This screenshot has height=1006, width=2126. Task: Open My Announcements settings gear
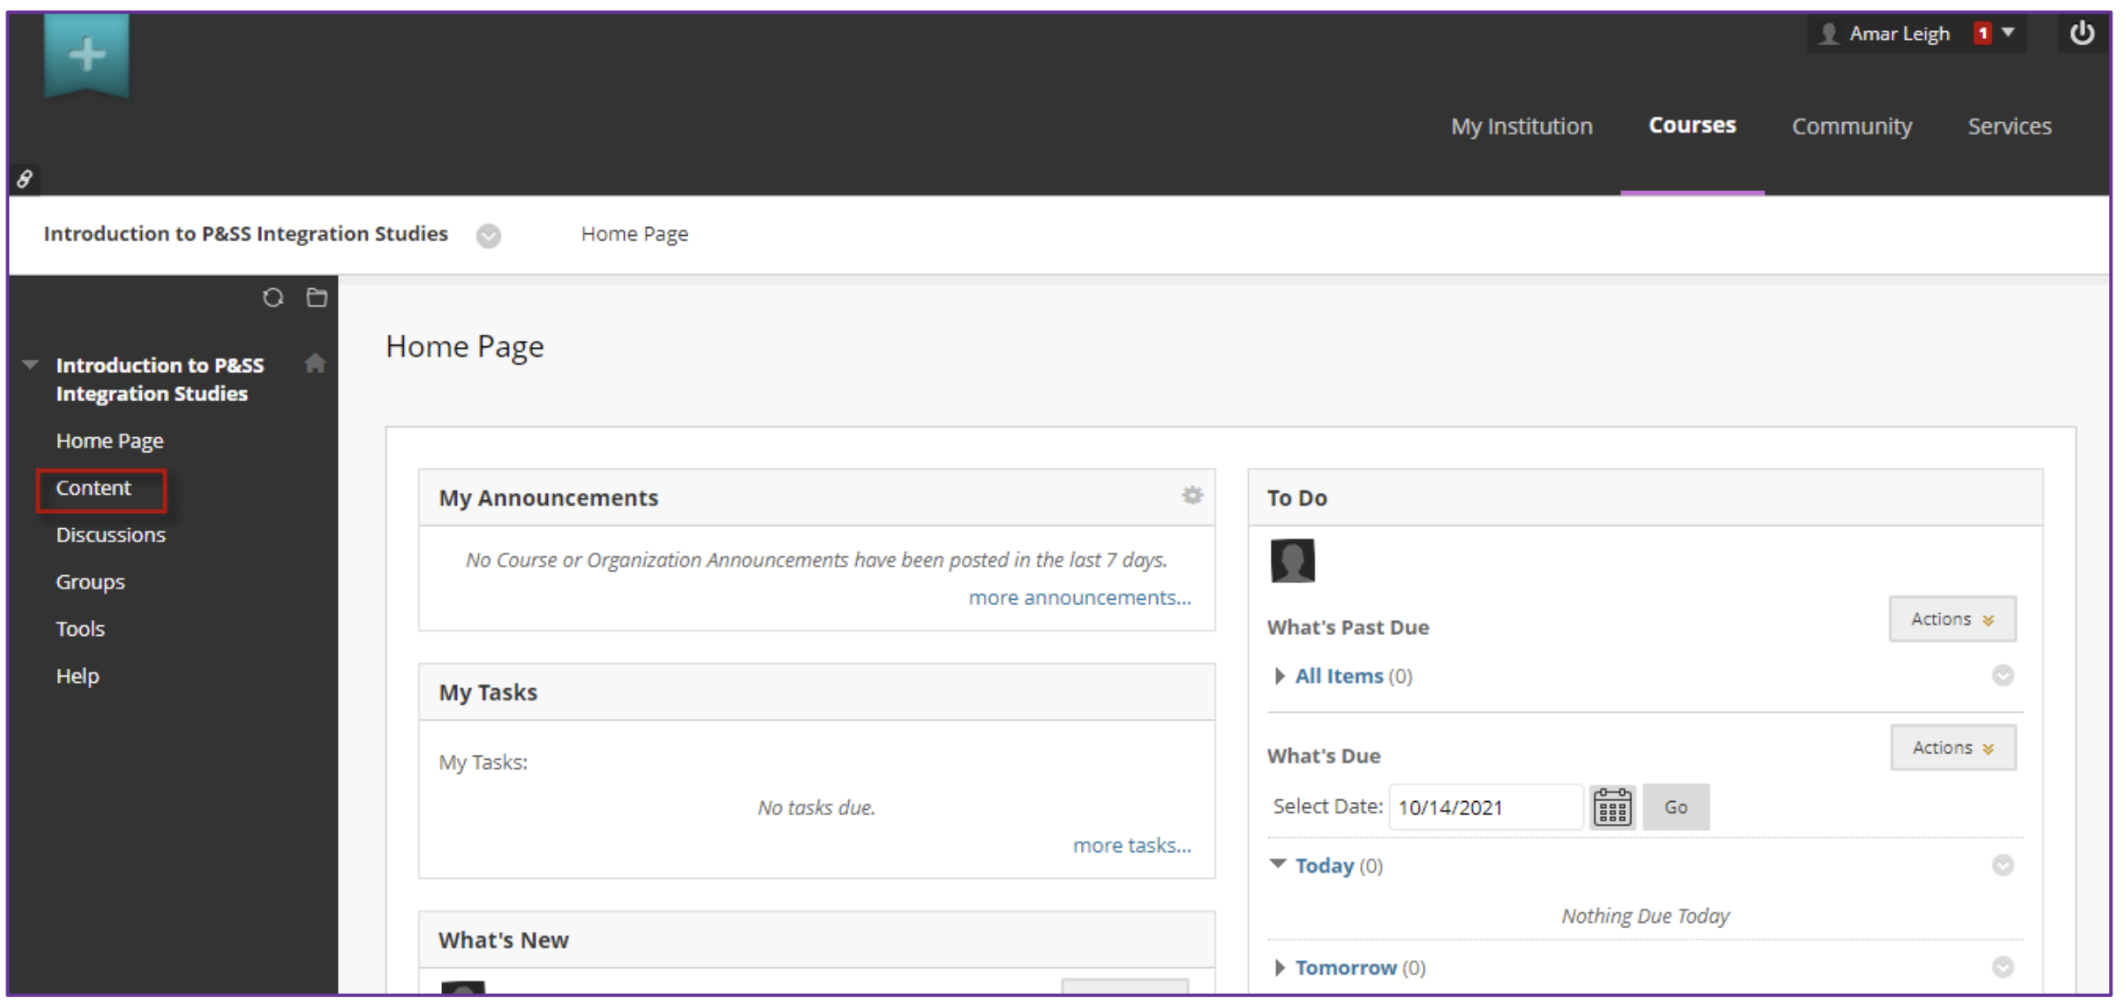pyautogui.click(x=1192, y=495)
